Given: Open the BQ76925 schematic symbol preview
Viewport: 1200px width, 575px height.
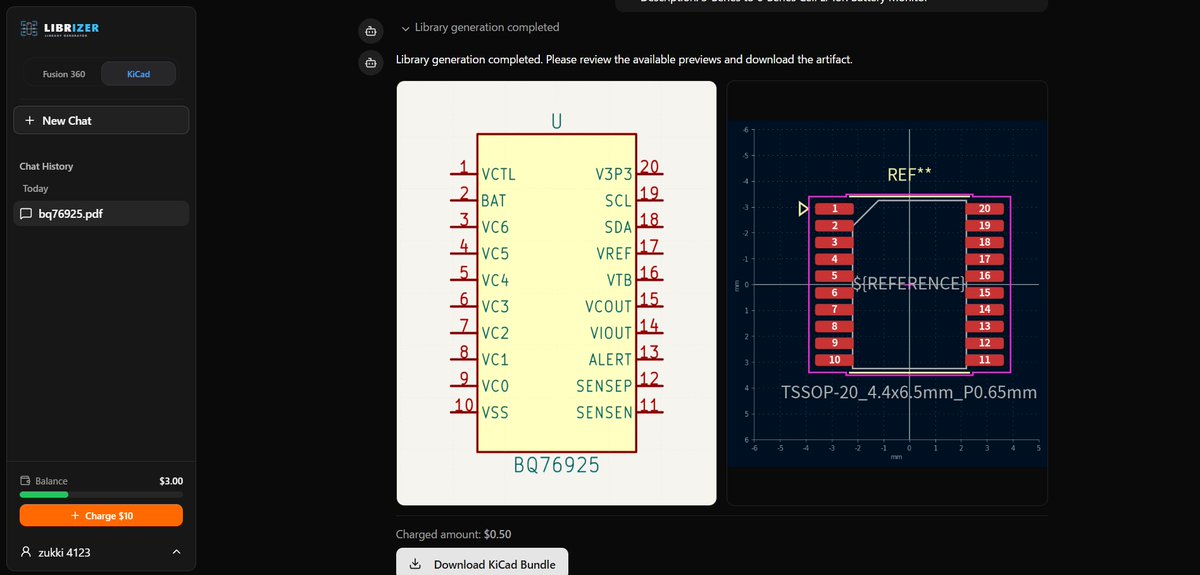Looking at the screenshot, I should [557, 293].
